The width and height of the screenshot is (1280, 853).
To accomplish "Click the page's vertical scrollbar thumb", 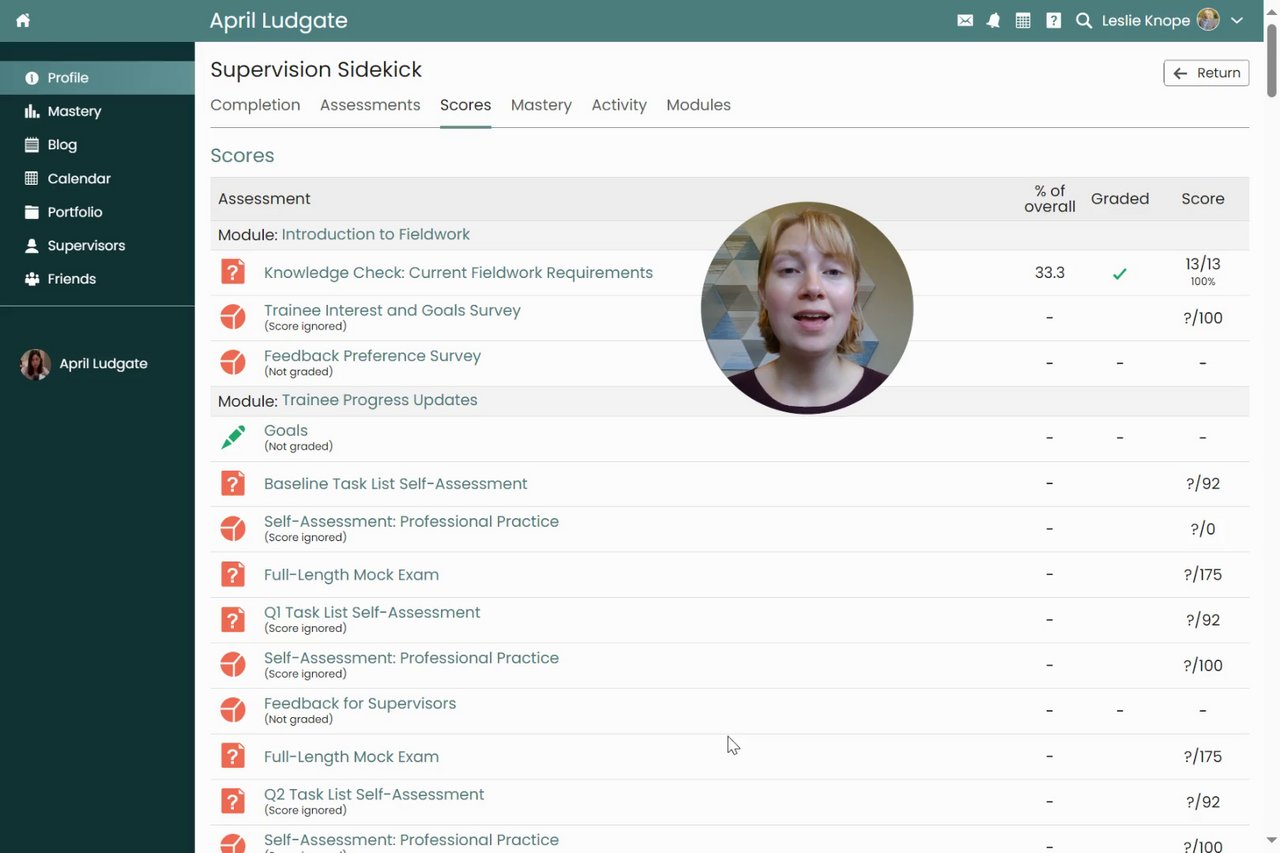I will [1272, 60].
